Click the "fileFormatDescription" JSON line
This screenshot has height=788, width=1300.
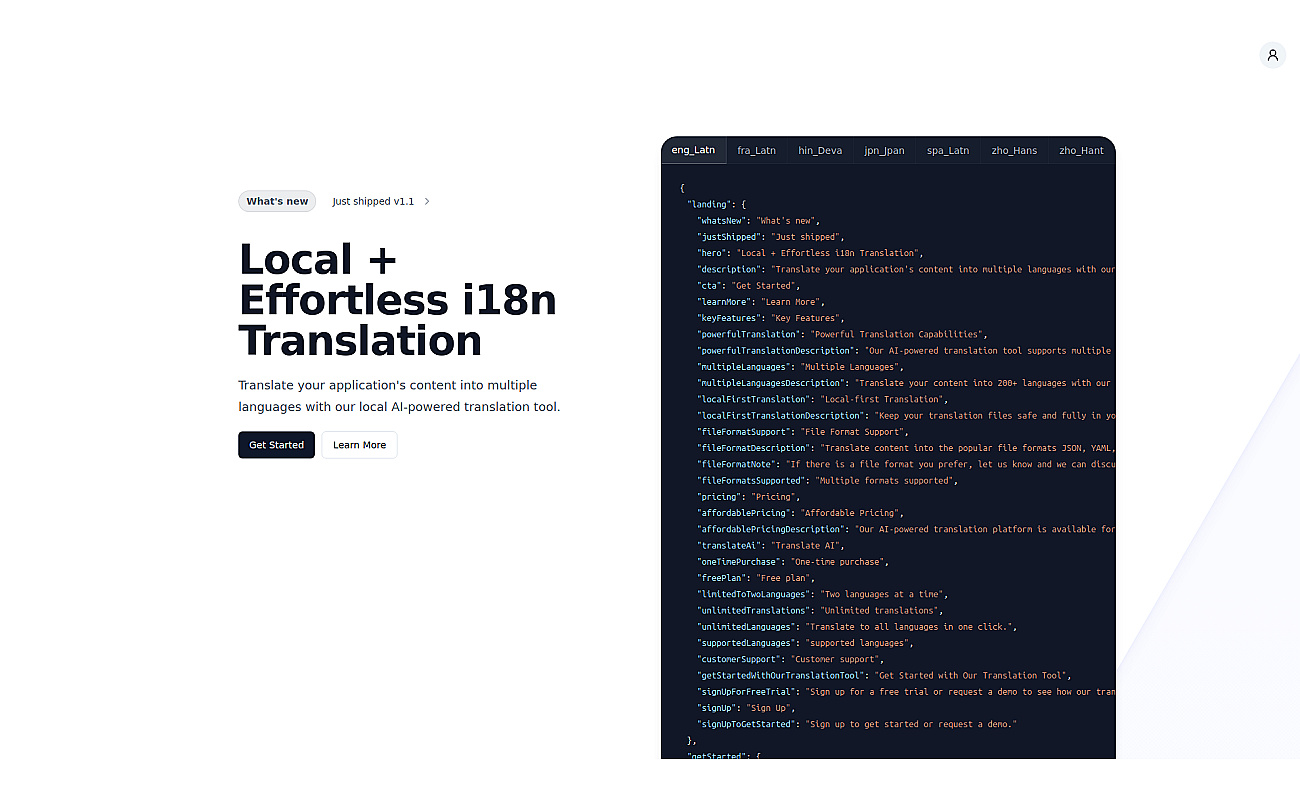tap(906, 448)
